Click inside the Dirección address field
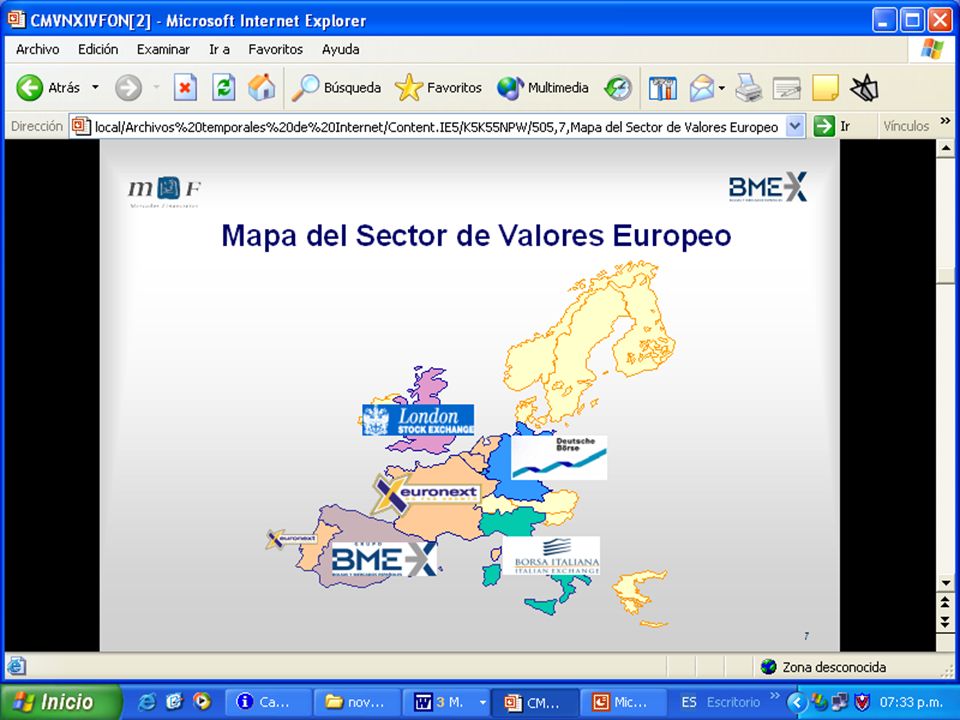The image size is (960, 720). [x=436, y=127]
